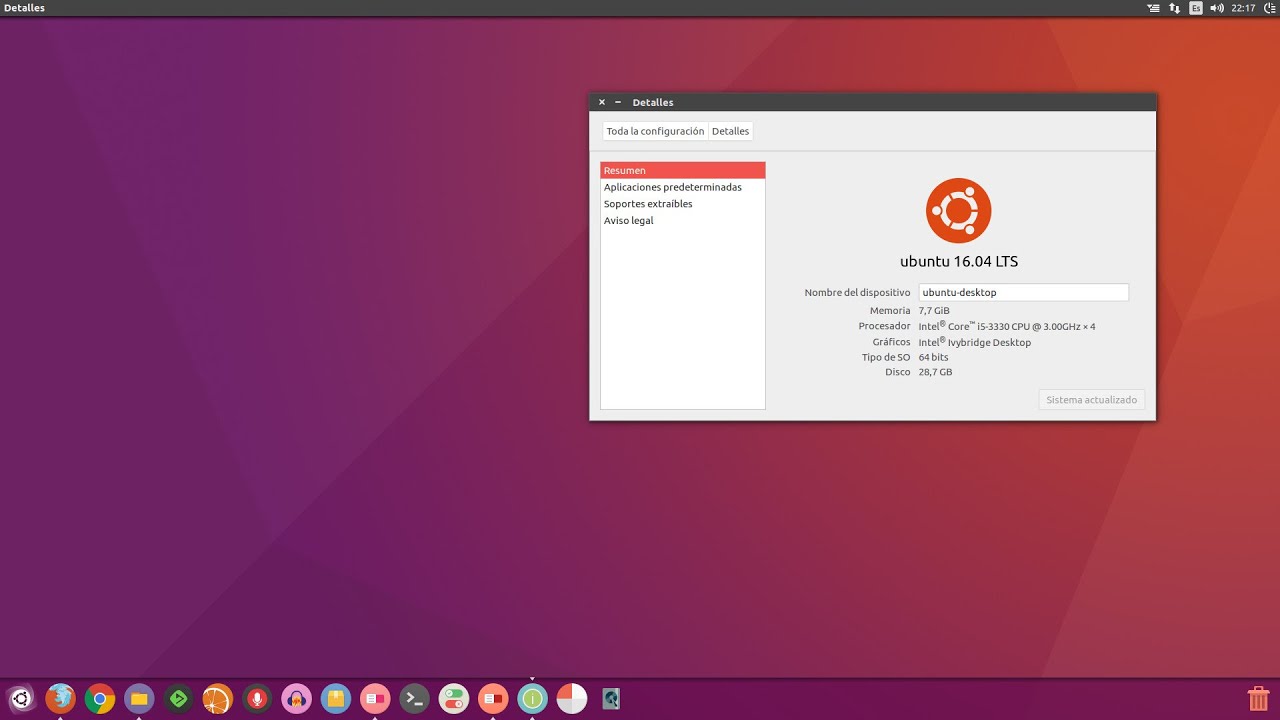Click the Procesador label
This screenshot has width=1280, height=720.
884,326
